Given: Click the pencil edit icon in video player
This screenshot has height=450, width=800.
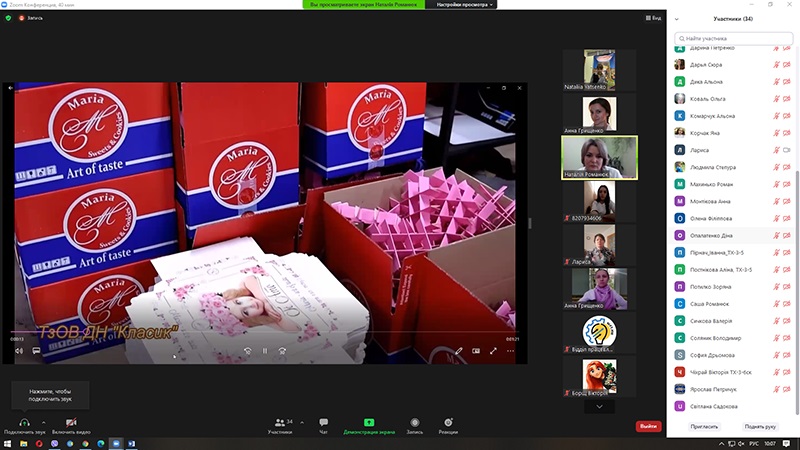Looking at the screenshot, I should [x=459, y=351].
